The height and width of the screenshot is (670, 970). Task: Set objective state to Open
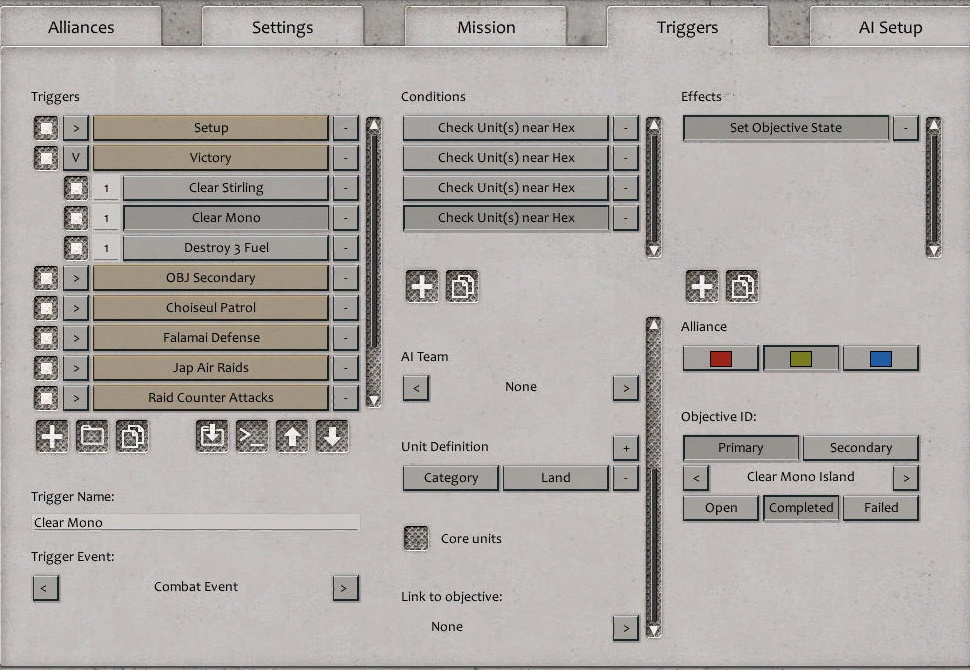721,508
